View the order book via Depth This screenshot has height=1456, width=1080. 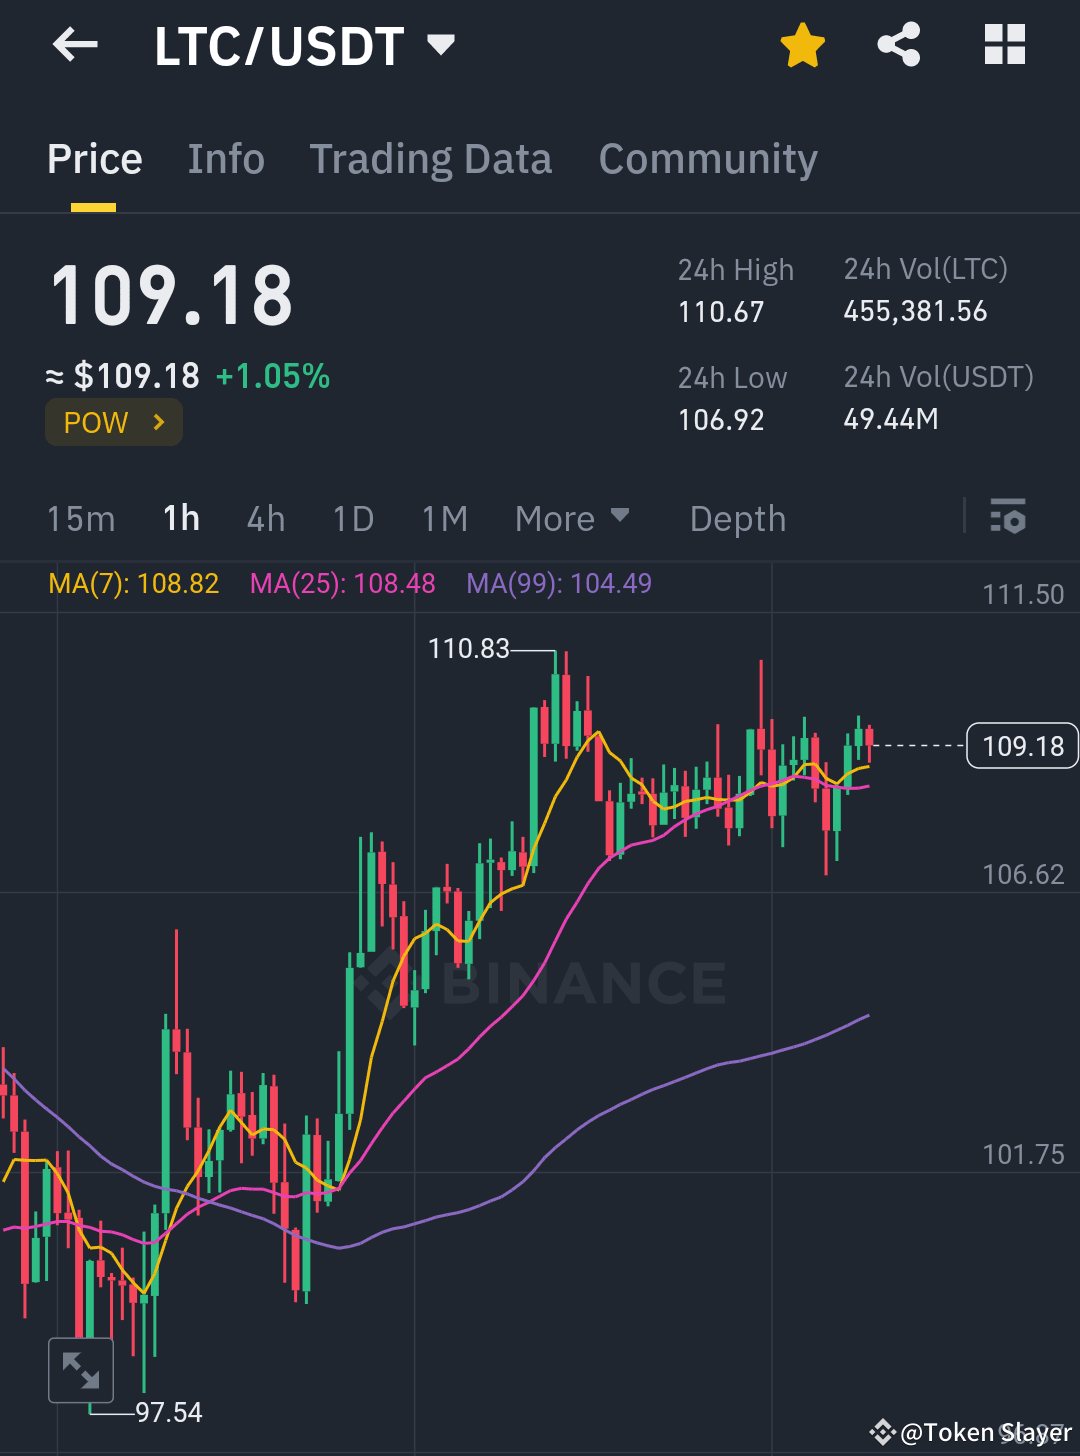pos(737,518)
